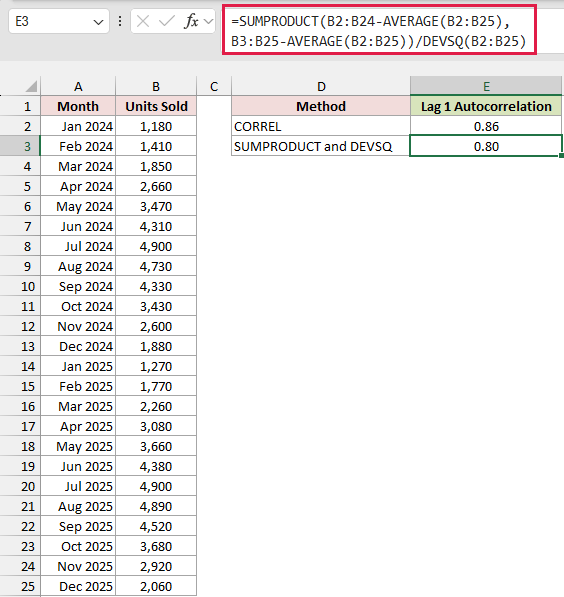This screenshot has height=597, width=564.
Task: Select the units cell 3,430
Action: (x=156, y=306)
